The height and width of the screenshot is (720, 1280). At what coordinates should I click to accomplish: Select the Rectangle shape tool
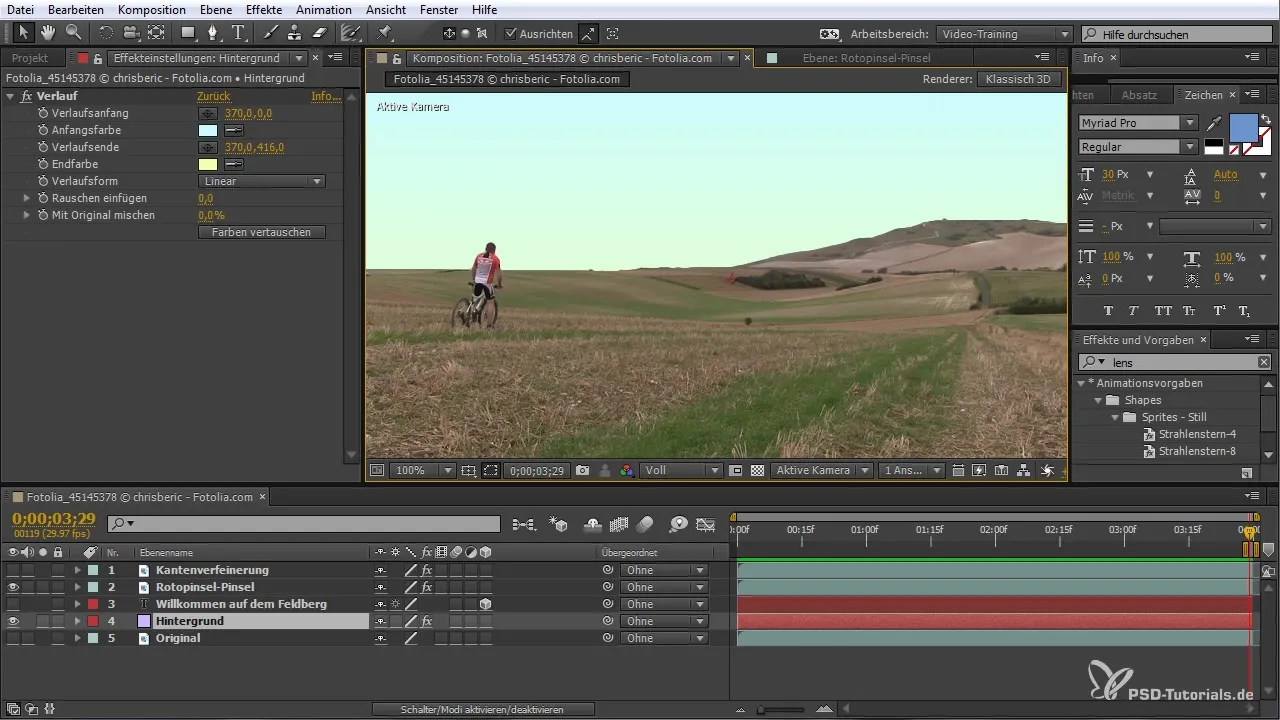pos(188,33)
